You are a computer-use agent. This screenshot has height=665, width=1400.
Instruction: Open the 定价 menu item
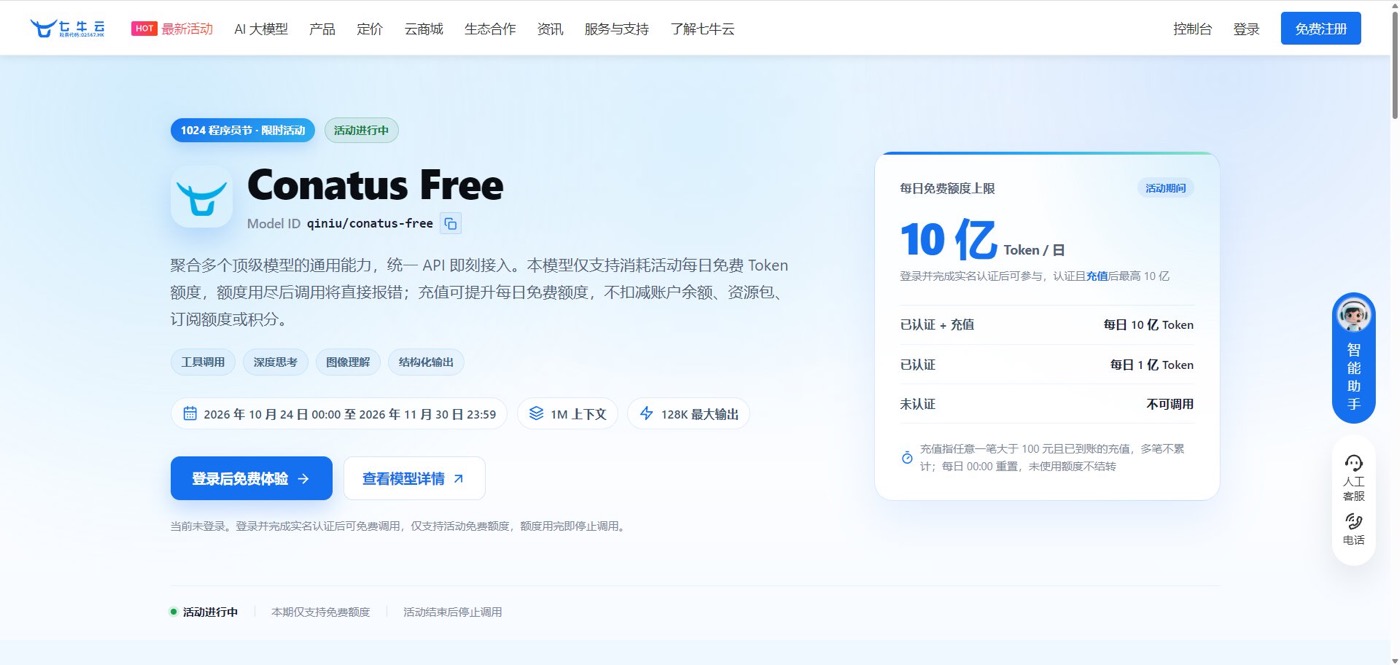click(370, 29)
